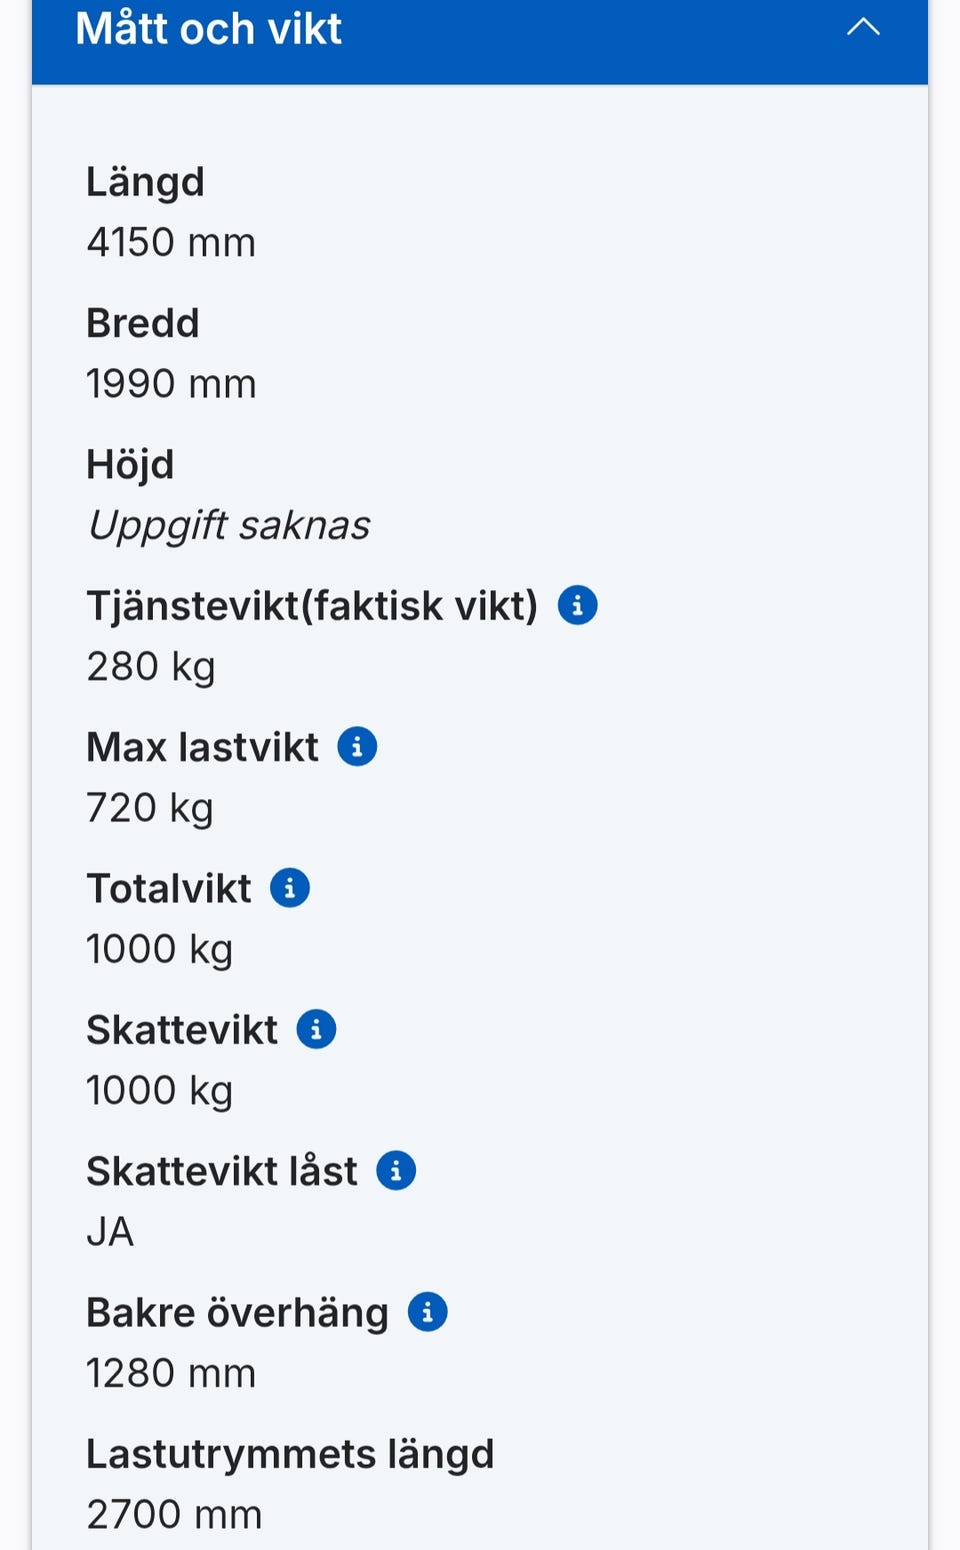Select the 4150 mm length value
Viewport: 960px width, 1550px height.
(171, 242)
